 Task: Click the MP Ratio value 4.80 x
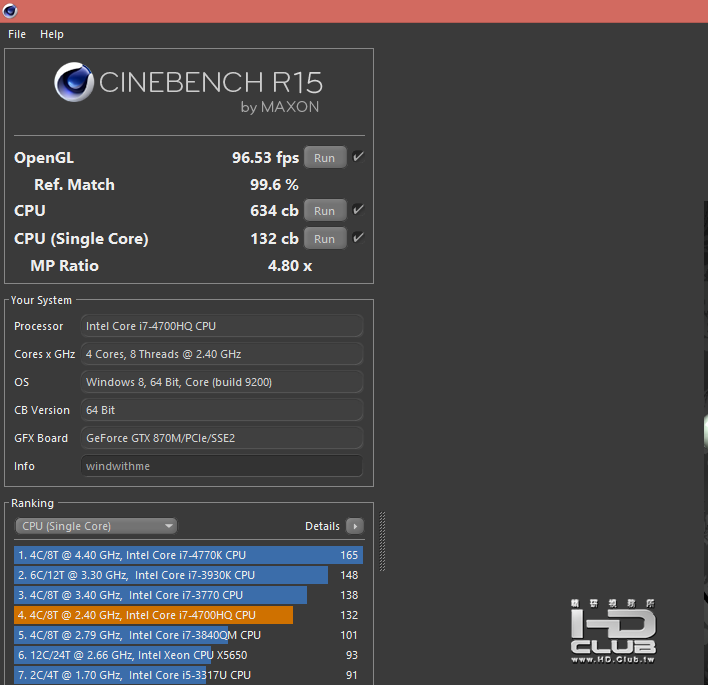coord(290,266)
